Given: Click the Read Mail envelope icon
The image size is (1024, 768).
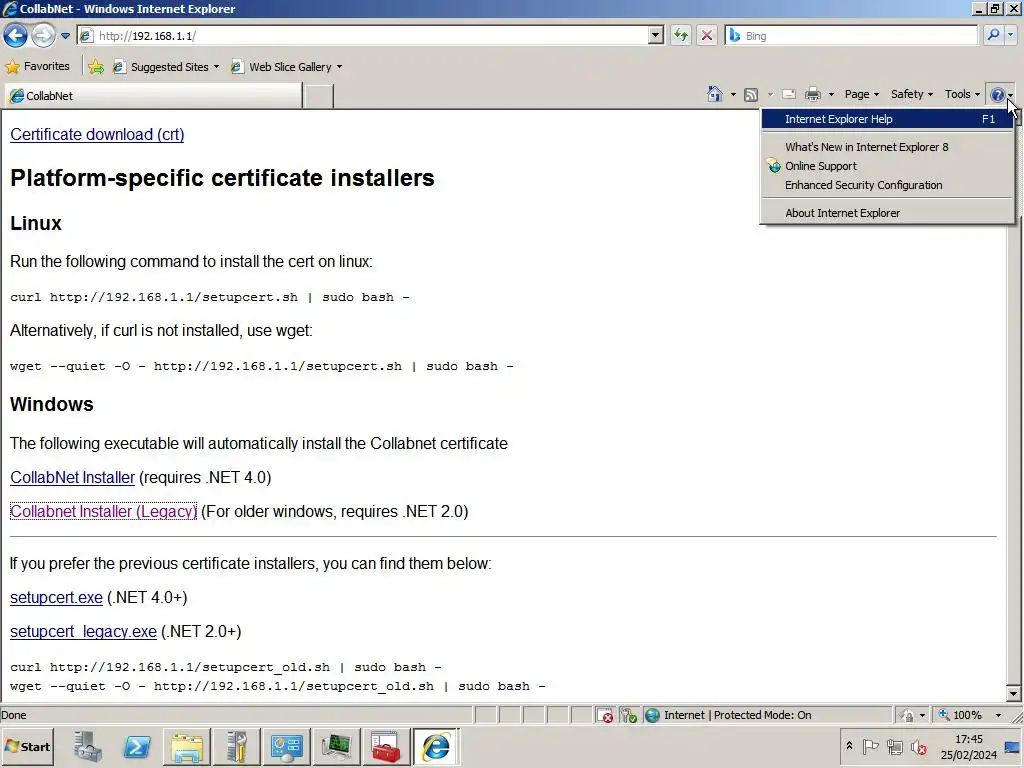Looking at the screenshot, I should [x=789, y=95].
